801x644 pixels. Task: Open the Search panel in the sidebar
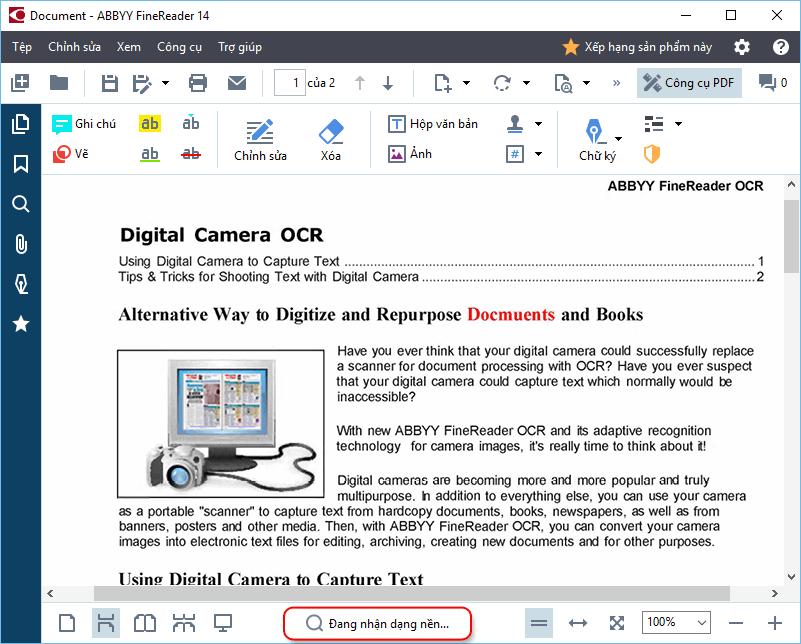(x=20, y=204)
